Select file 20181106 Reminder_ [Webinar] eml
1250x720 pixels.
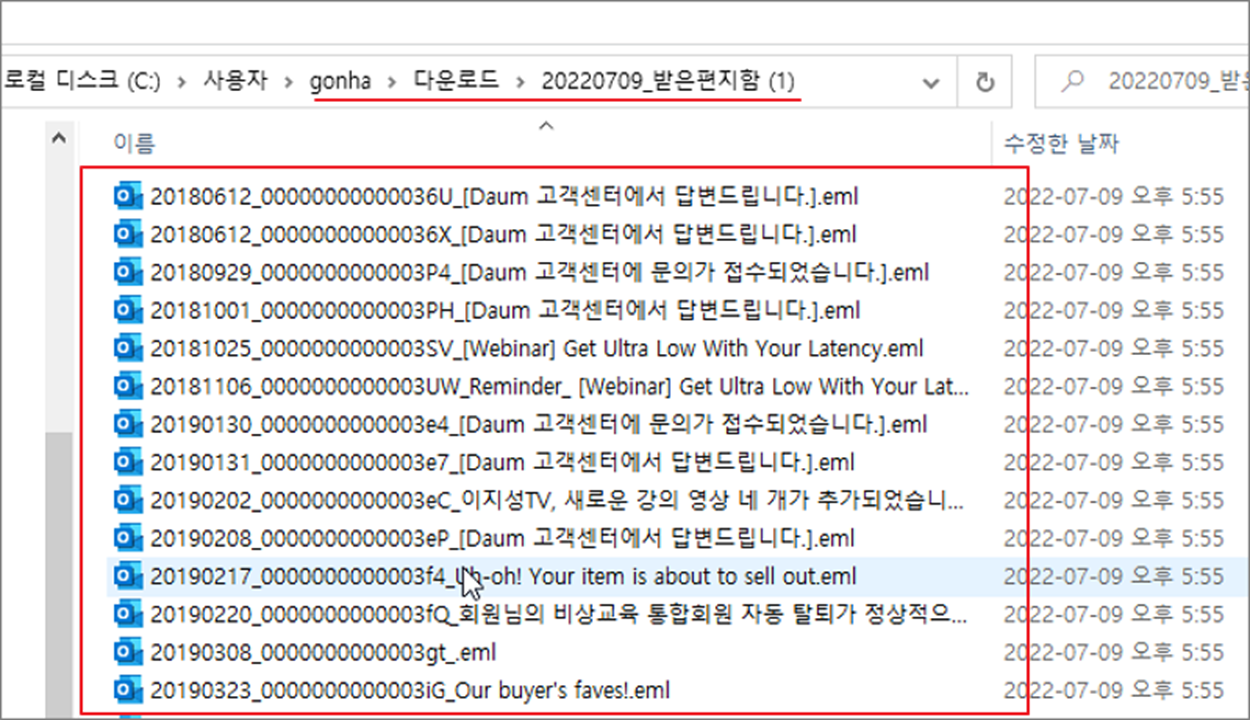(x=559, y=386)
